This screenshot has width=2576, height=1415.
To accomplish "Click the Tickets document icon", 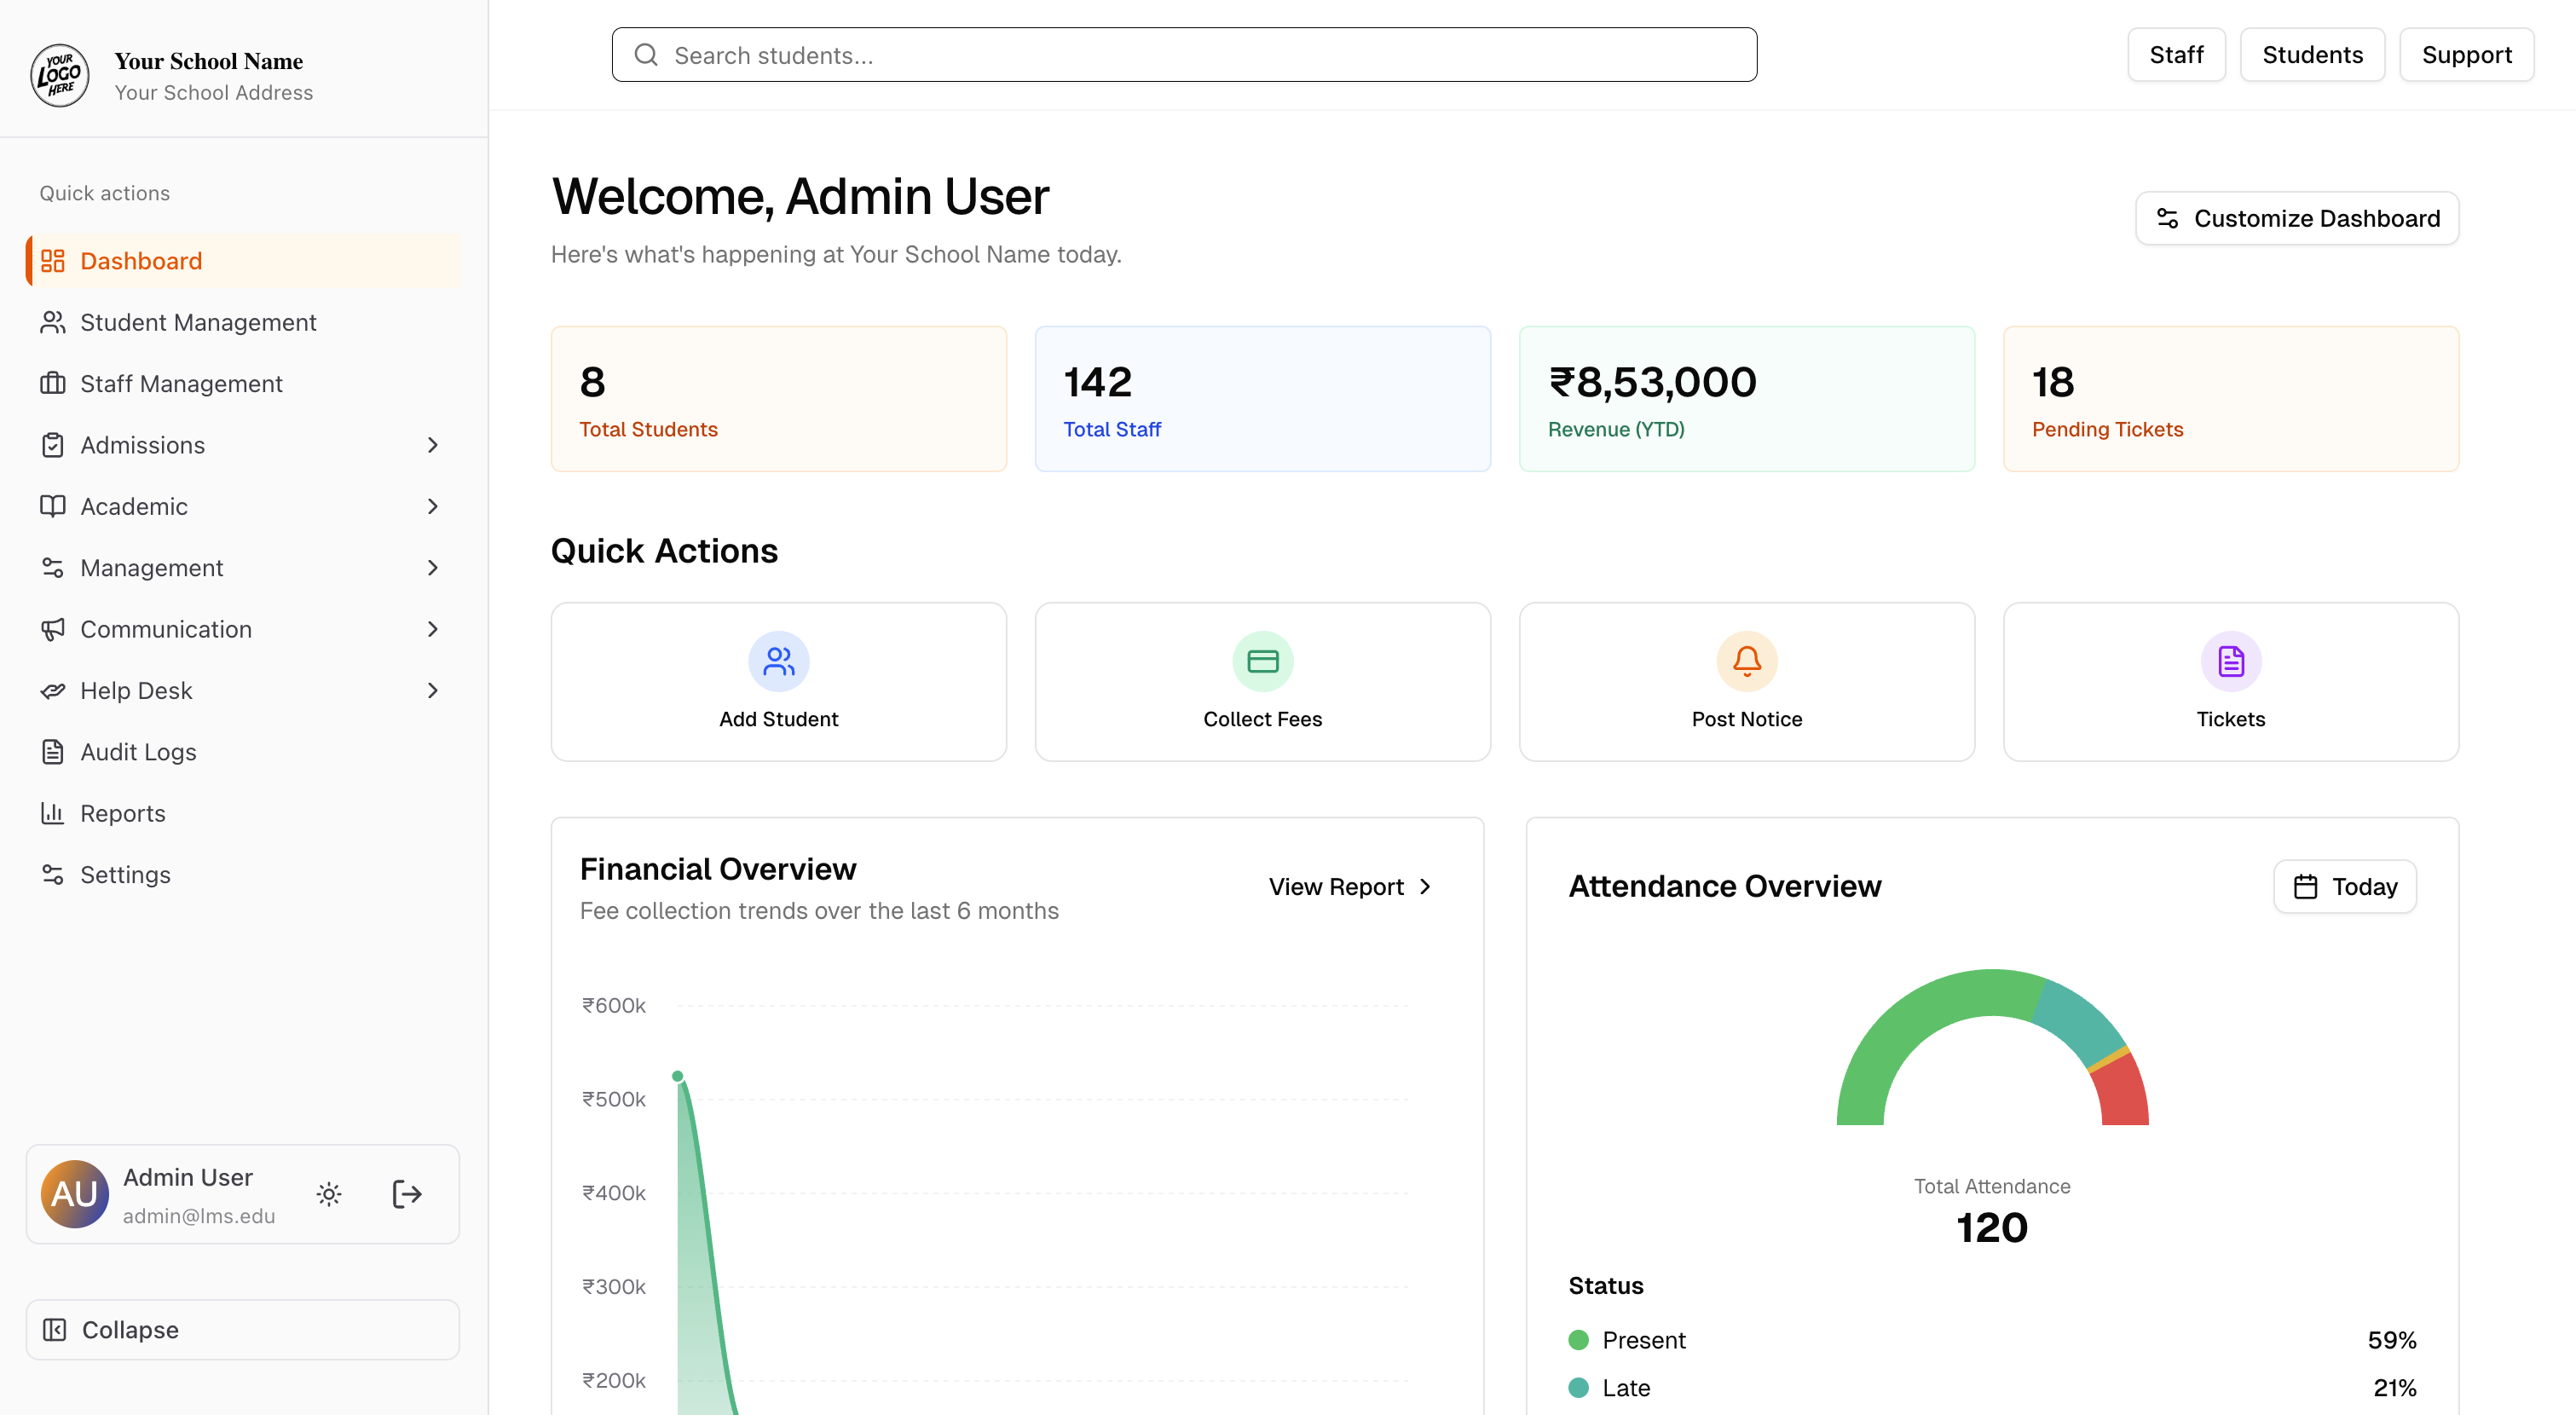I will [2230, 661].
